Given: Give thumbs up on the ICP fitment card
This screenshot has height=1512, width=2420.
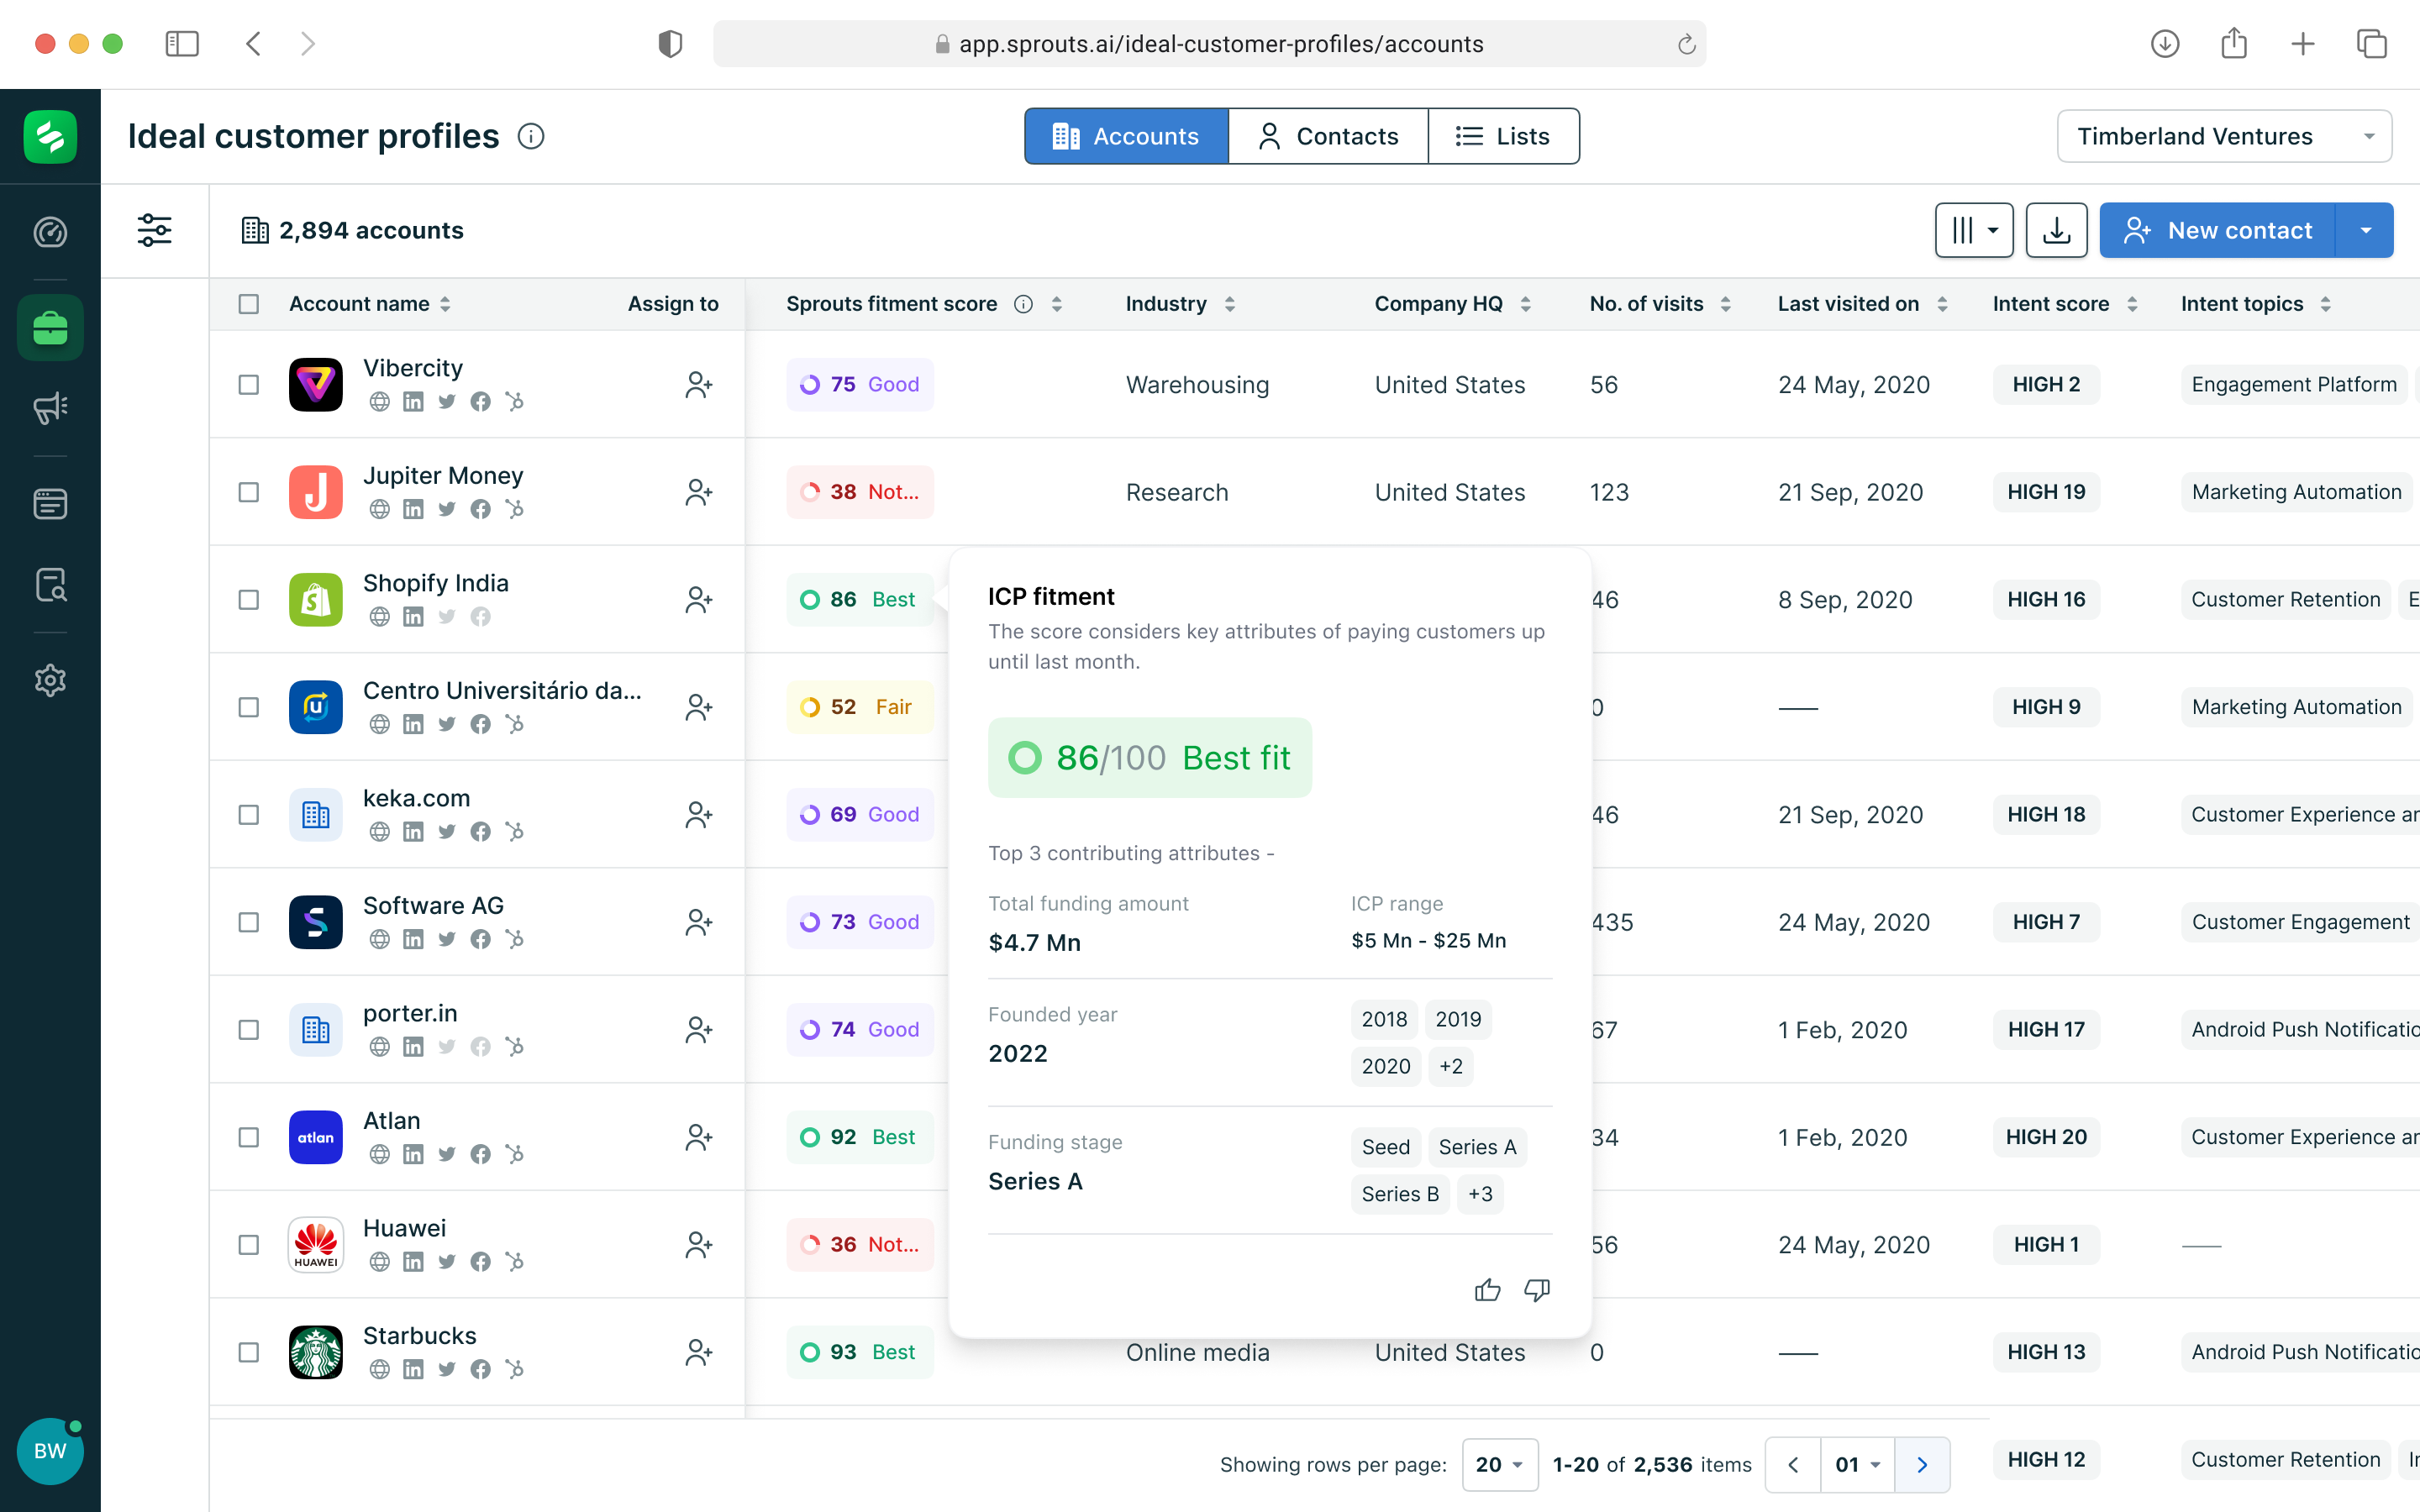Looking at the screenshot, I should (1487, 1290).
